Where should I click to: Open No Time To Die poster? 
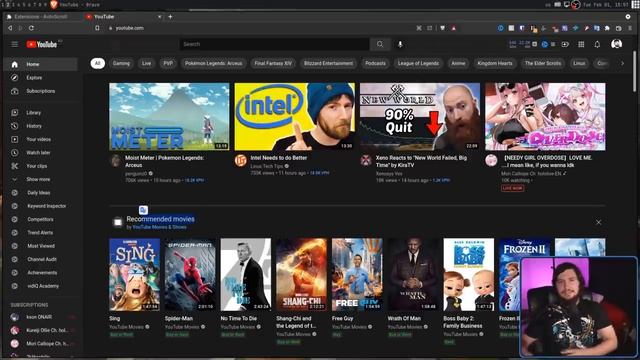(x=246, y=275)
